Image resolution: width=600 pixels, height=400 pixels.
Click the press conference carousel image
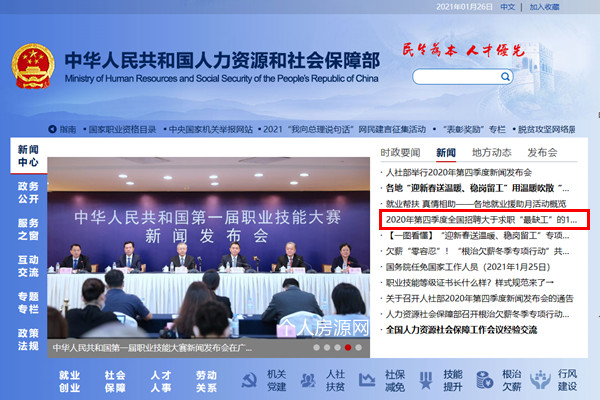point(209,247)
